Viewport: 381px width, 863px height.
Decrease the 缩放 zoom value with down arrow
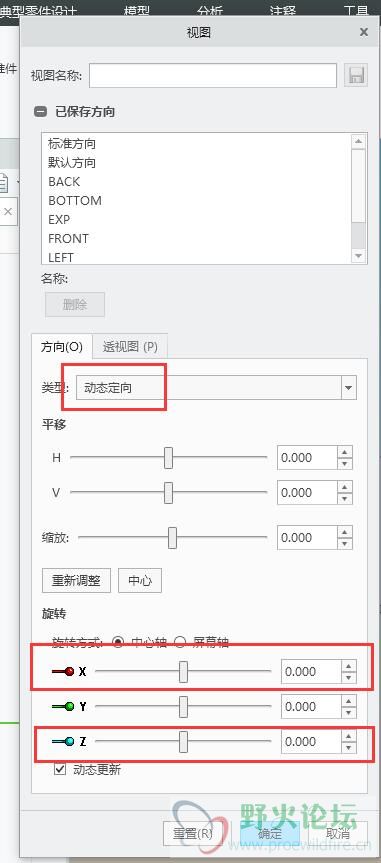(x=345, y=544)
